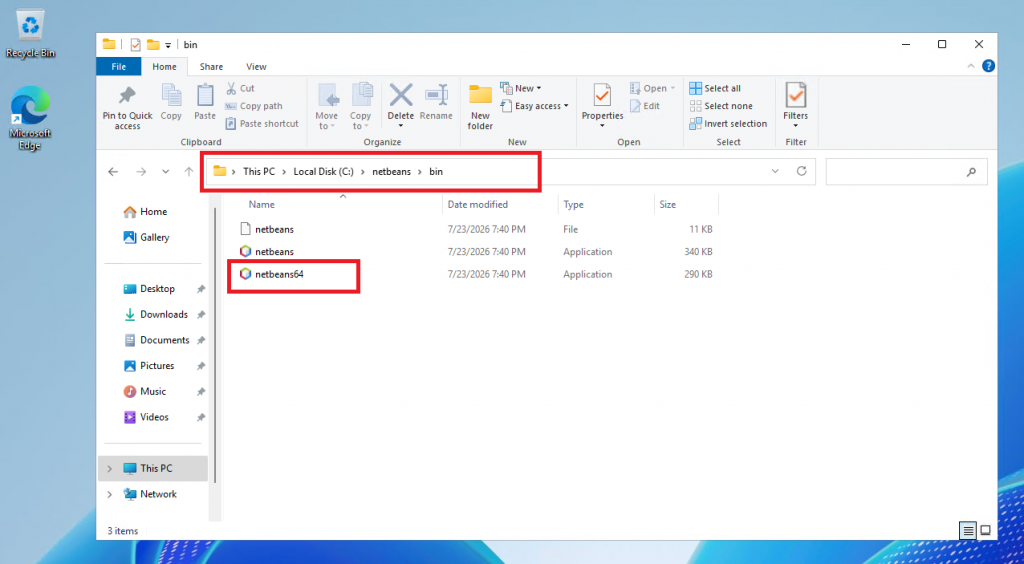
Task: Collapse the ribbon with the chevron
Action: click(970, 66)
